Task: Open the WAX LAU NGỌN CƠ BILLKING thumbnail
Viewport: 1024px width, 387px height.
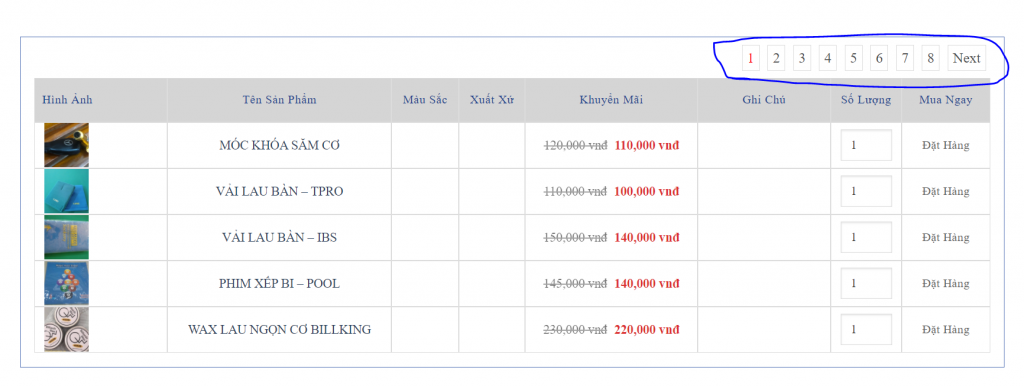Action: [67, 330]
